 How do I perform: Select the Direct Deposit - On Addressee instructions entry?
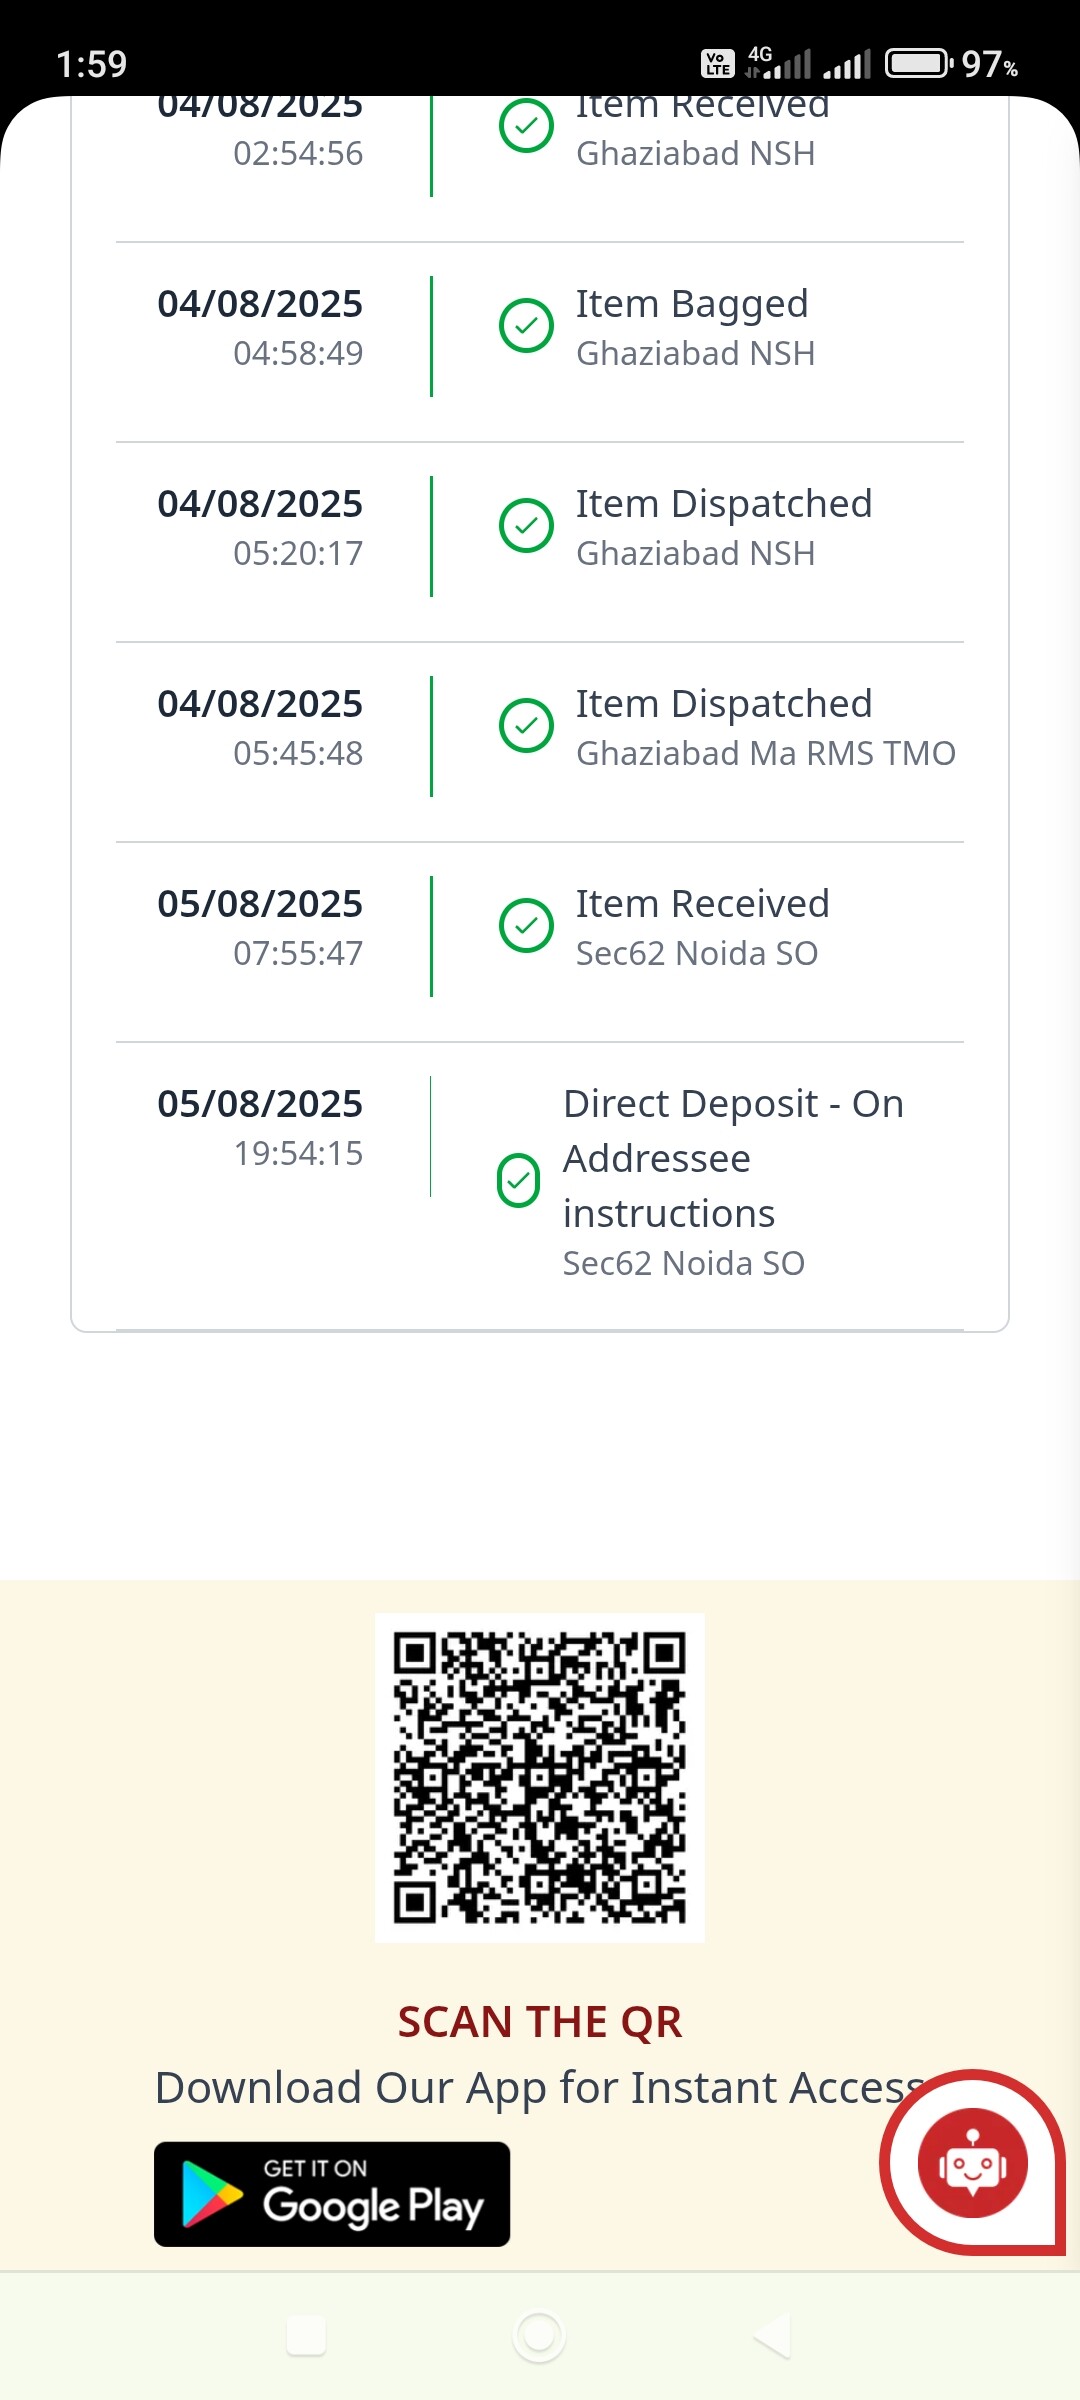[732, 1158]
